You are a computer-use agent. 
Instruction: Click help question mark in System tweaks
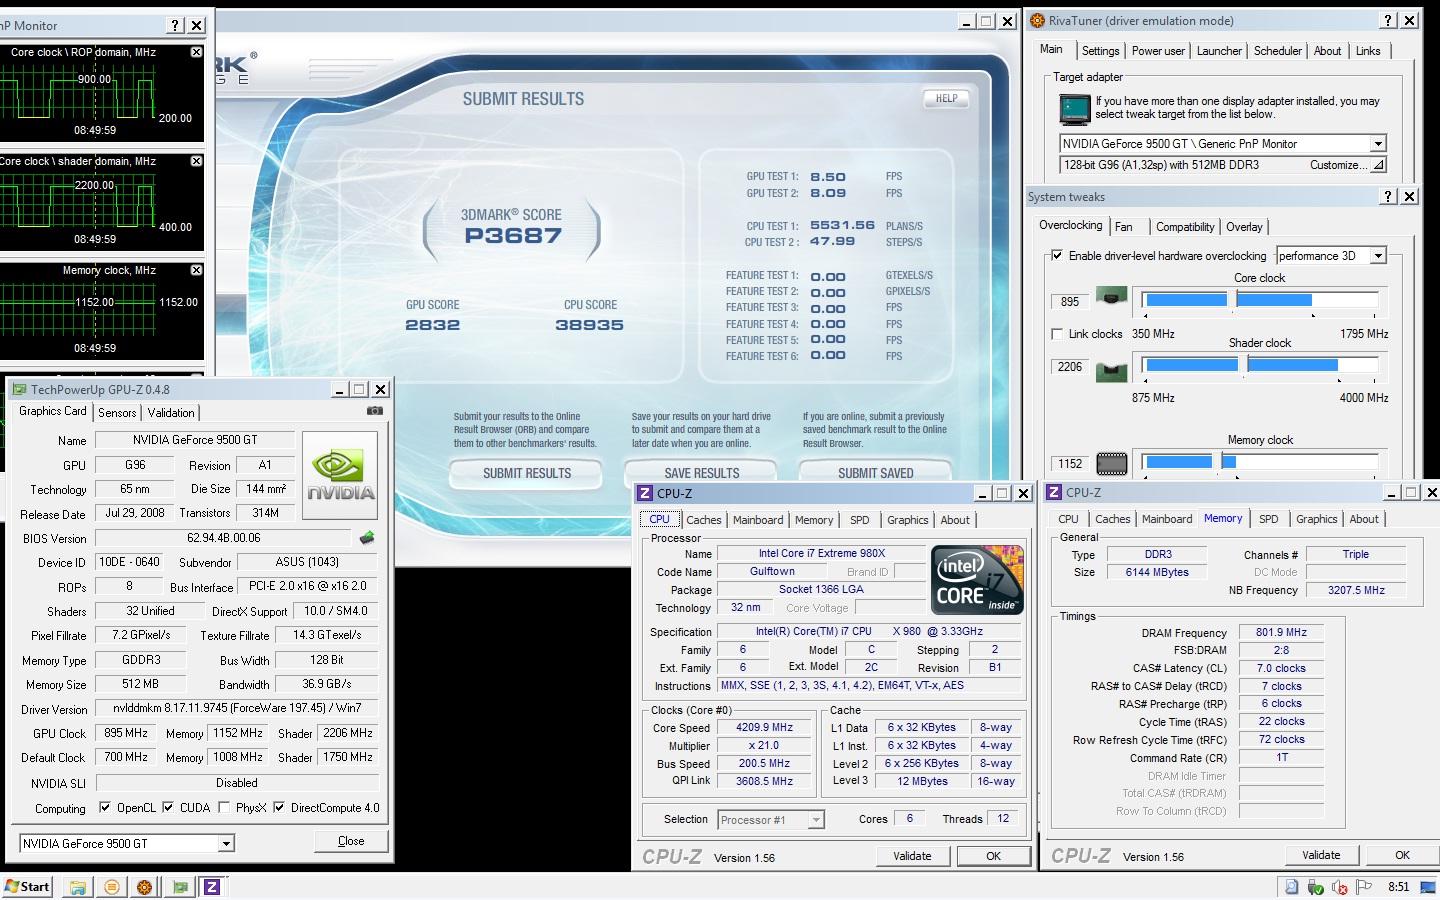point(1388,196)
